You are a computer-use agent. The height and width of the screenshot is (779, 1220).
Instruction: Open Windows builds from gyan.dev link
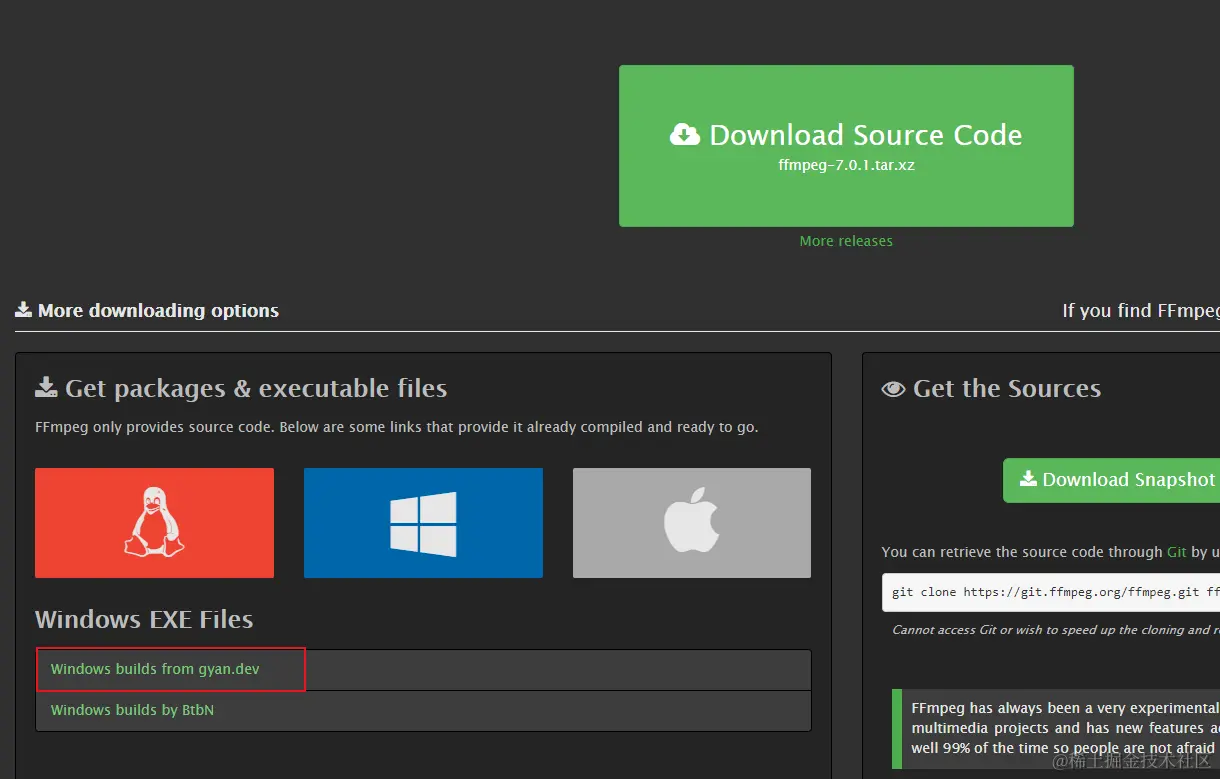click(x=155, y=669)
